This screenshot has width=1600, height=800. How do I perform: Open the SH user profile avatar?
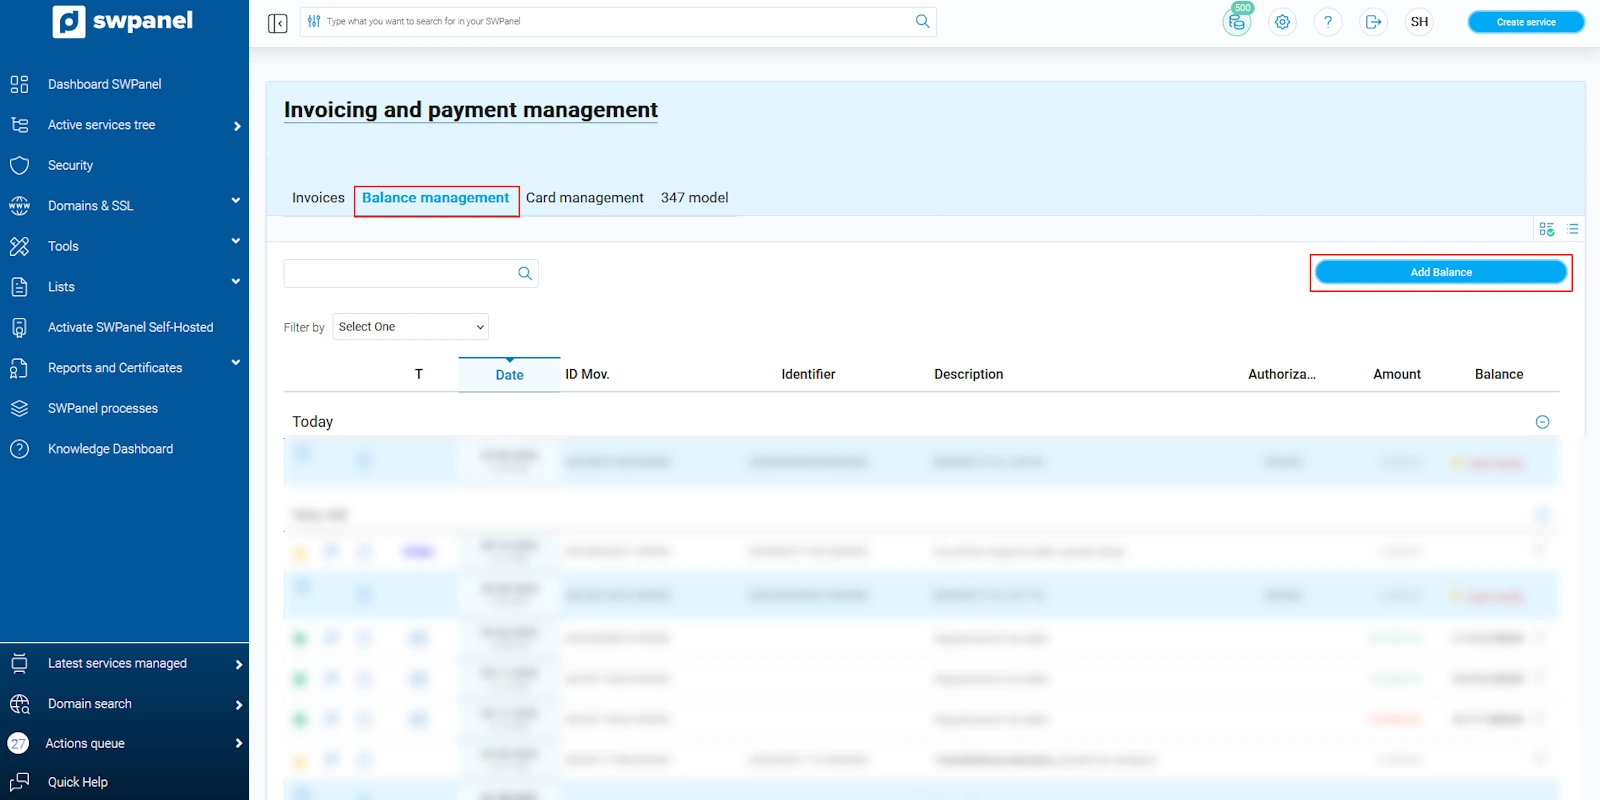[1419, 22]
